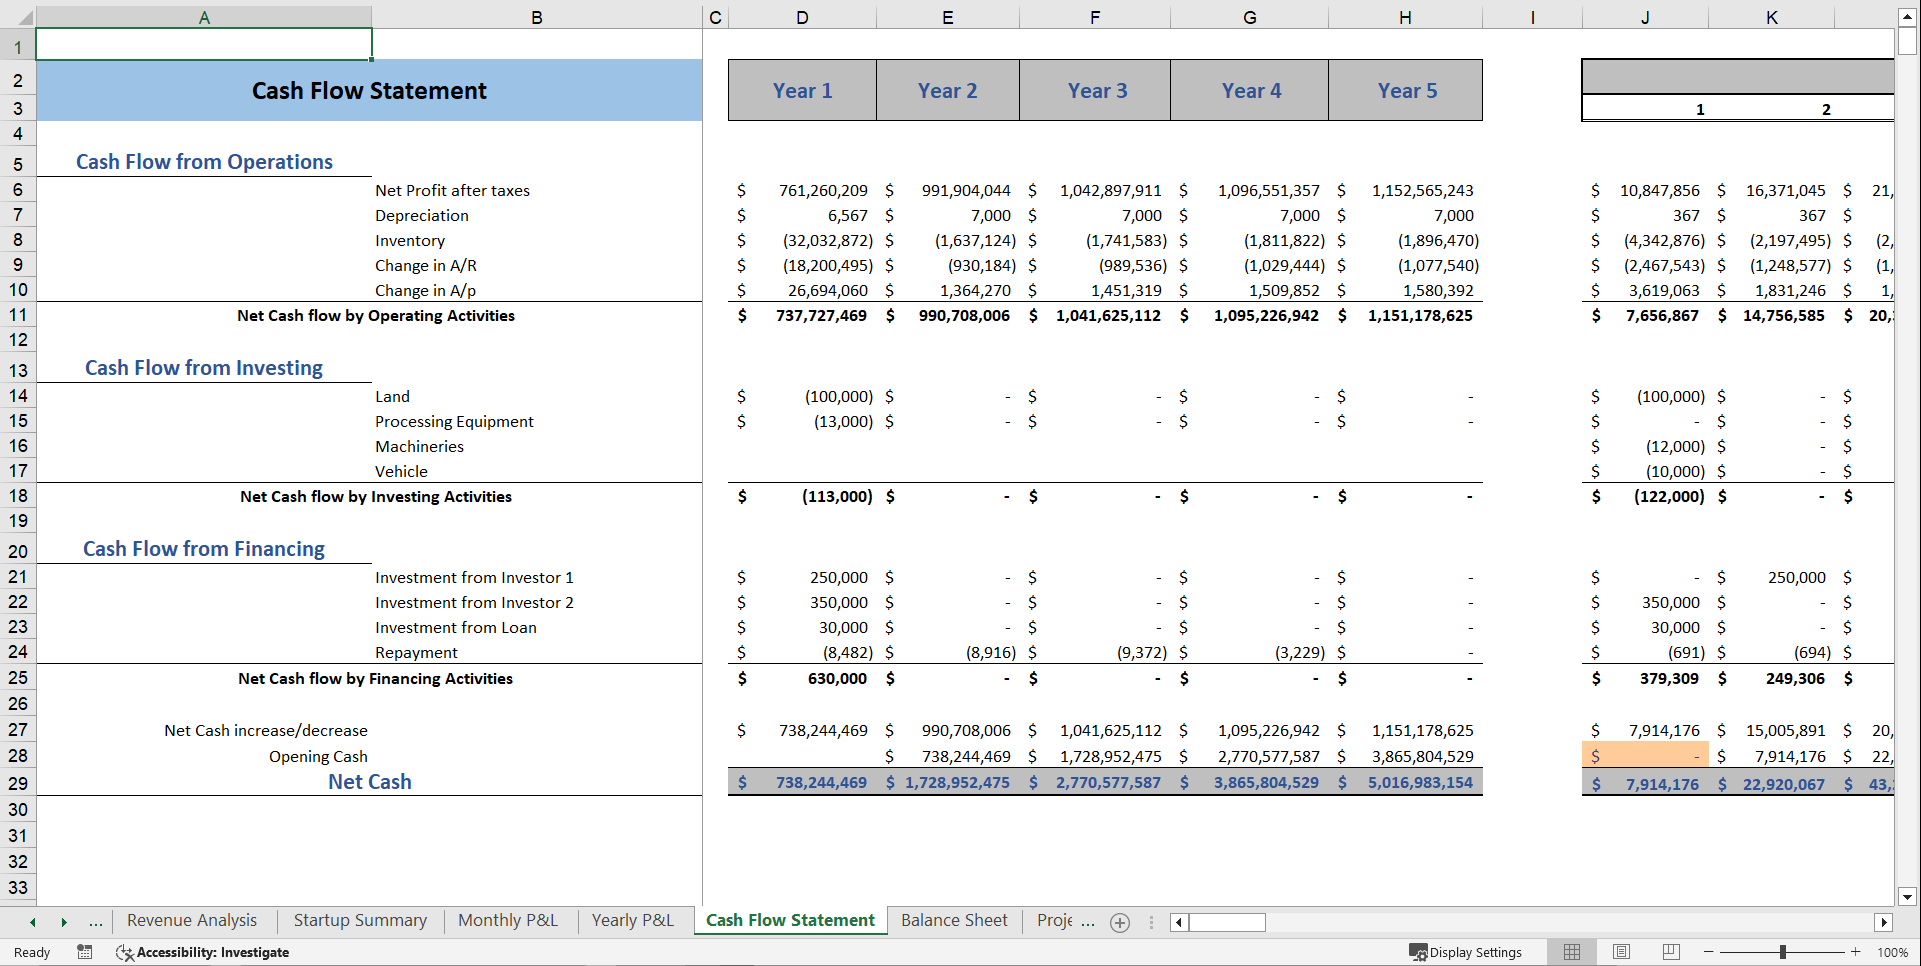
Task: Switch to Normal view icon
Action: coord(1572,952)
